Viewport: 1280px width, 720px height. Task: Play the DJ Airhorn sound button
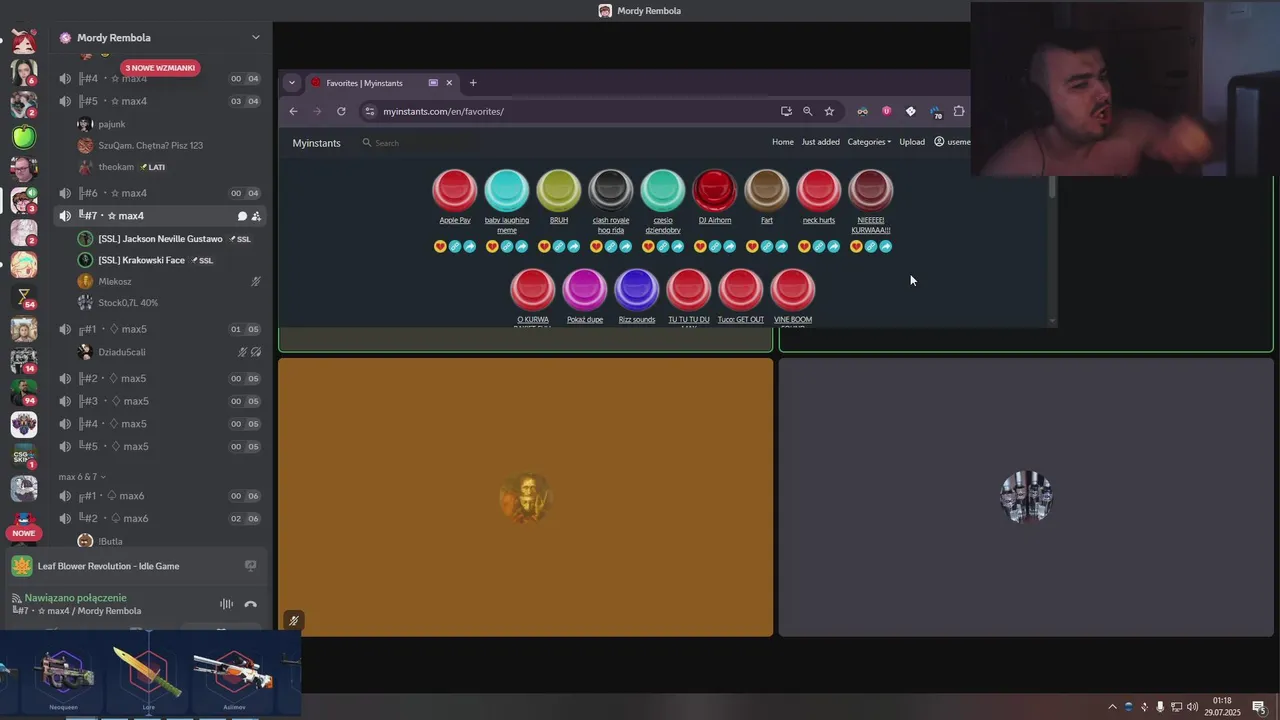(715, 190)
